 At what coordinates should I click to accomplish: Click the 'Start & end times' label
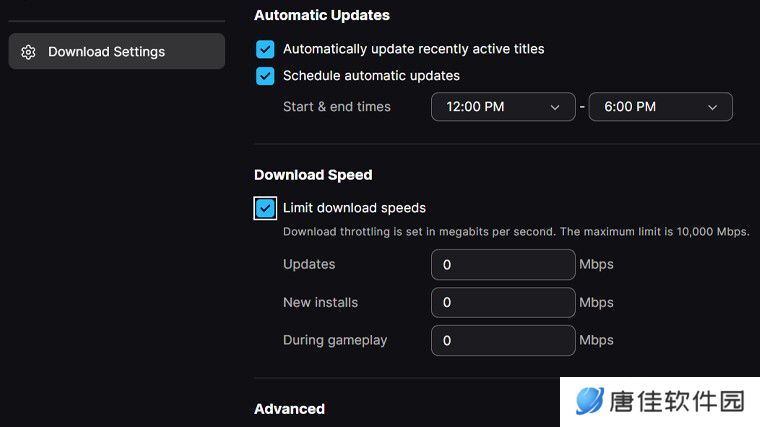(337, 107)
